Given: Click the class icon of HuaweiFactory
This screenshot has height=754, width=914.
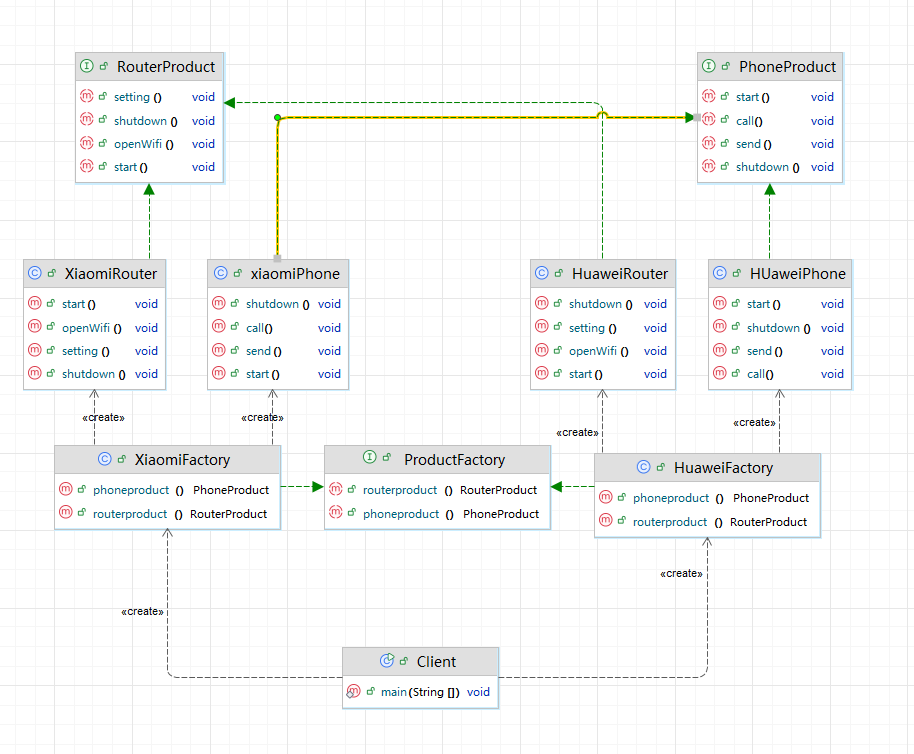Looking at the screenshot, I should pos(644,467).
